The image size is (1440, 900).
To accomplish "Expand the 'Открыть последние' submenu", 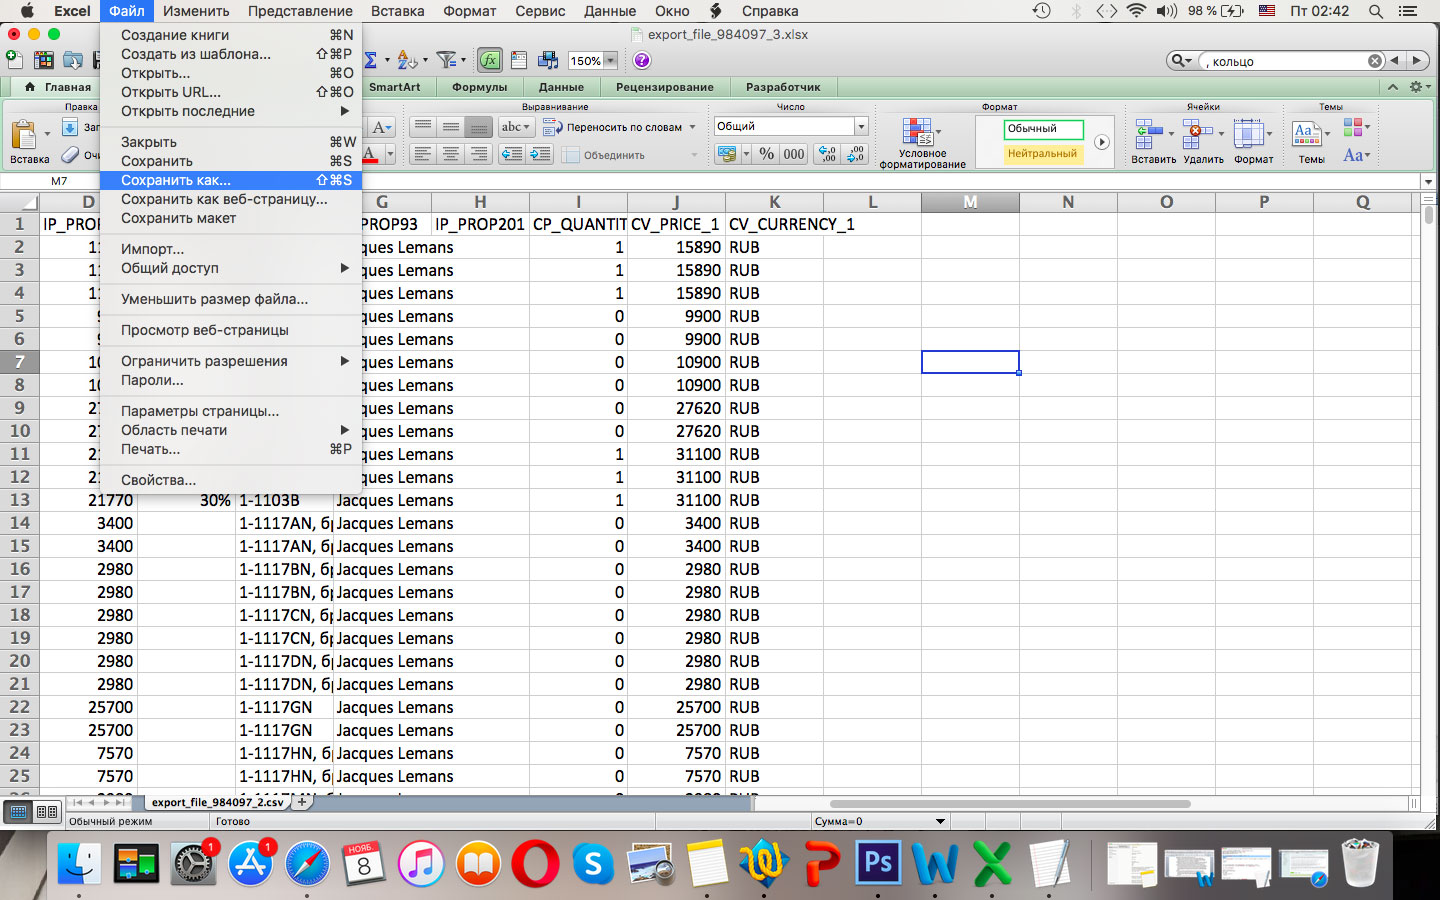I will pyautogui.click(x=230, y=111).
